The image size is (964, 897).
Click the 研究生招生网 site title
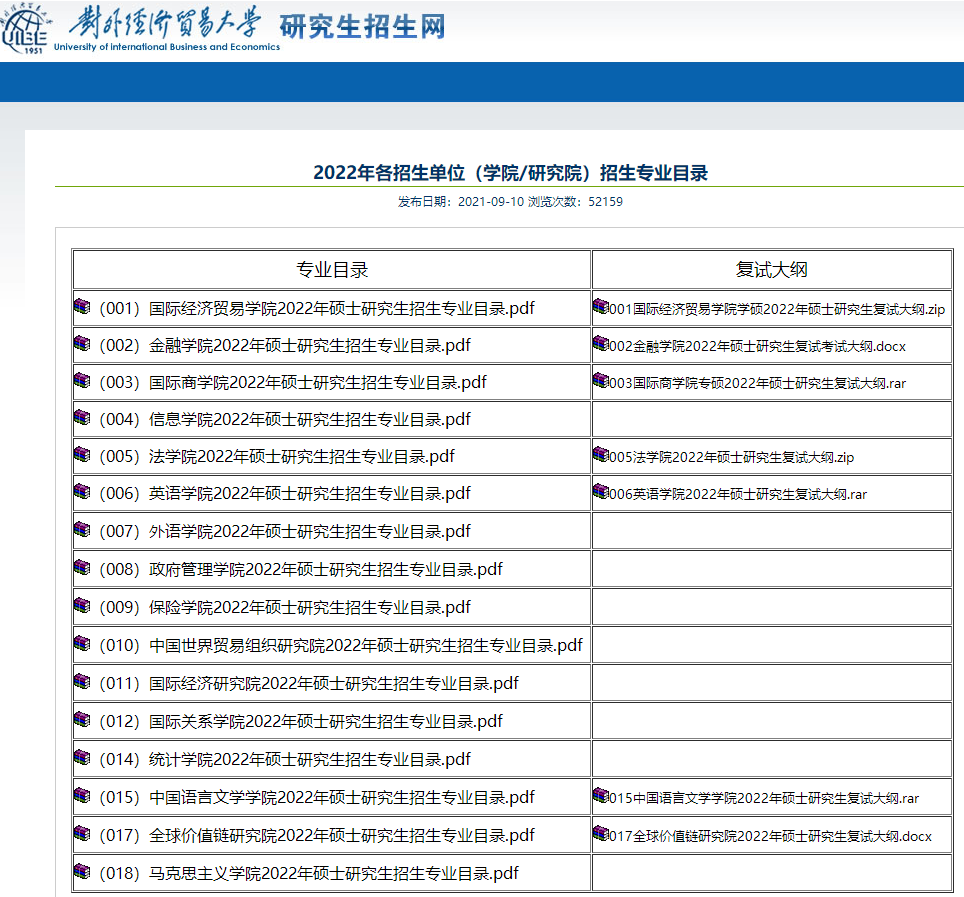click(x=363, y=26)
